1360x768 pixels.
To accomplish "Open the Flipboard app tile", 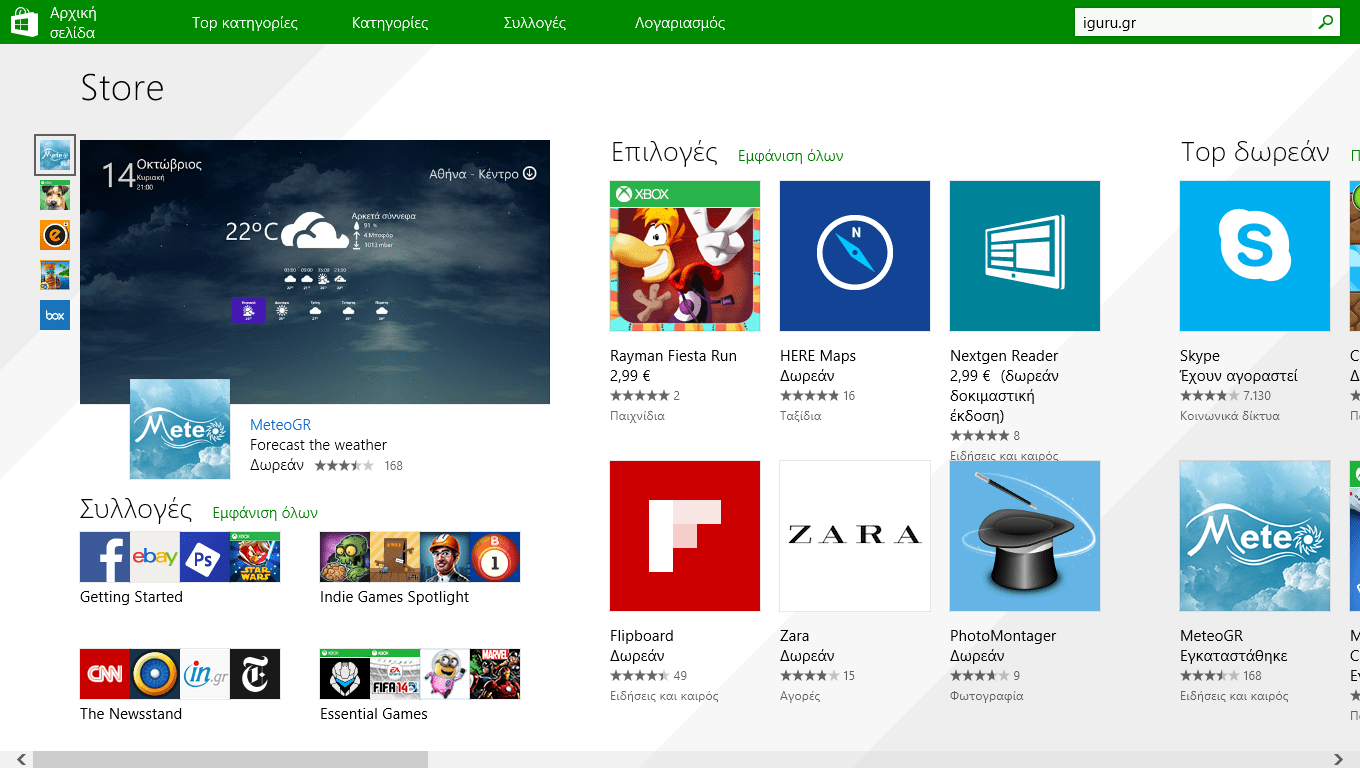I will pyautogui.click(x=684, y=536).
